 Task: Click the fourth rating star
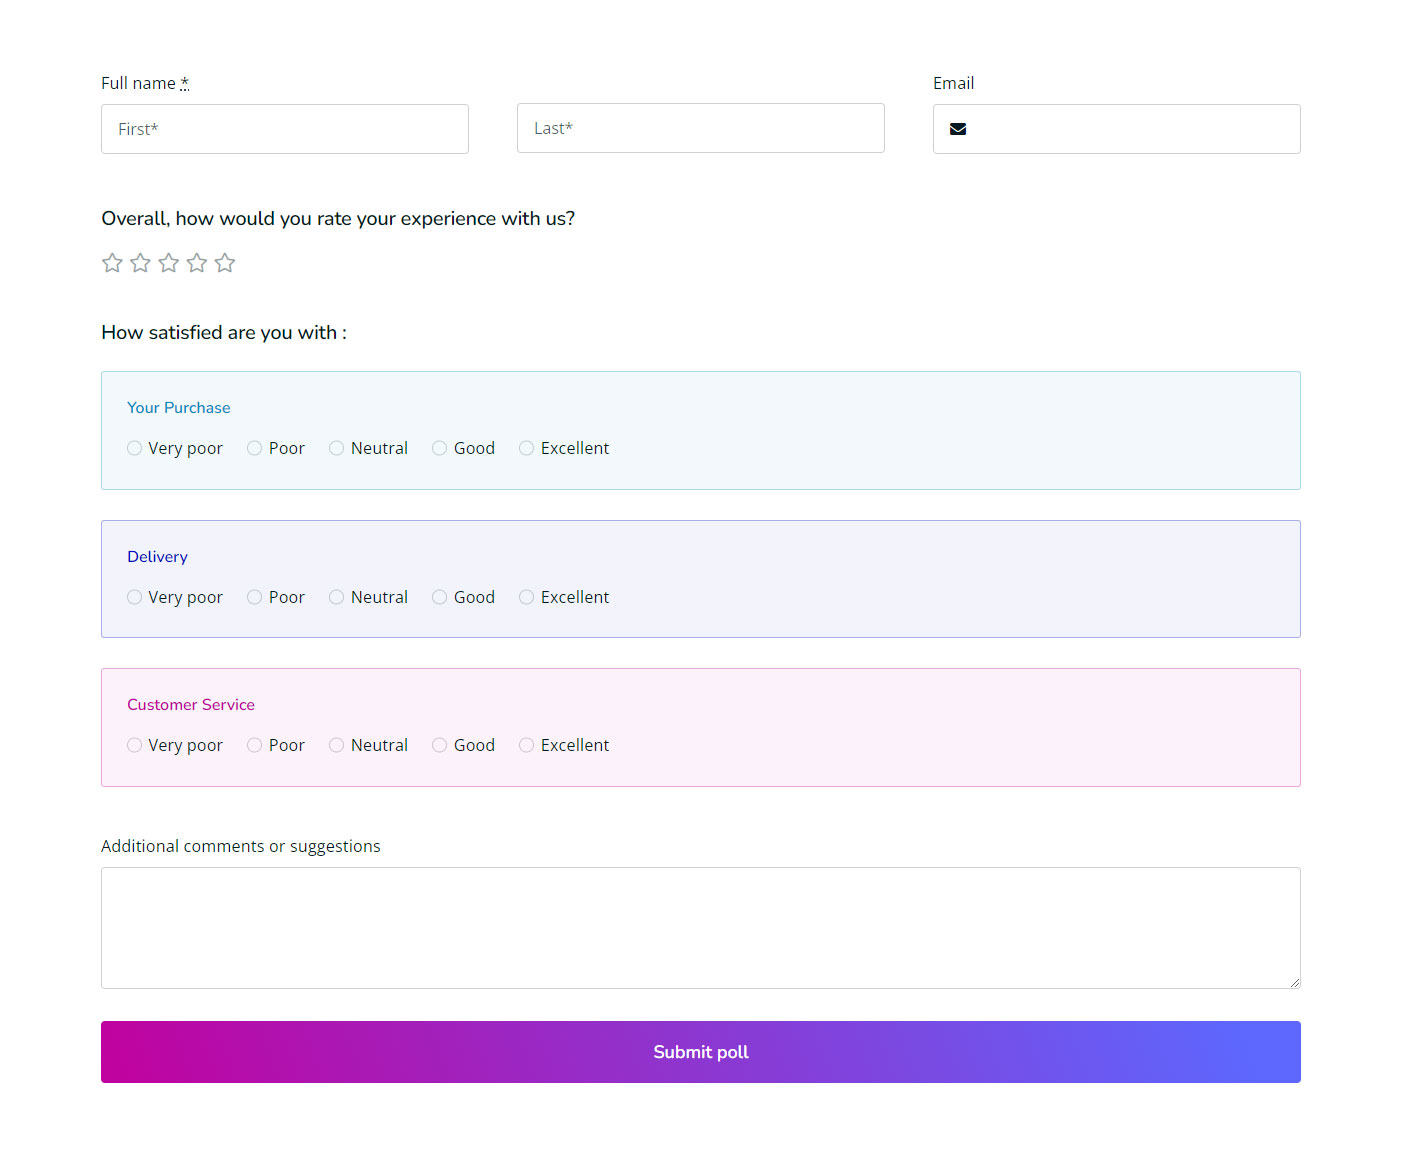tap(197, 263)
